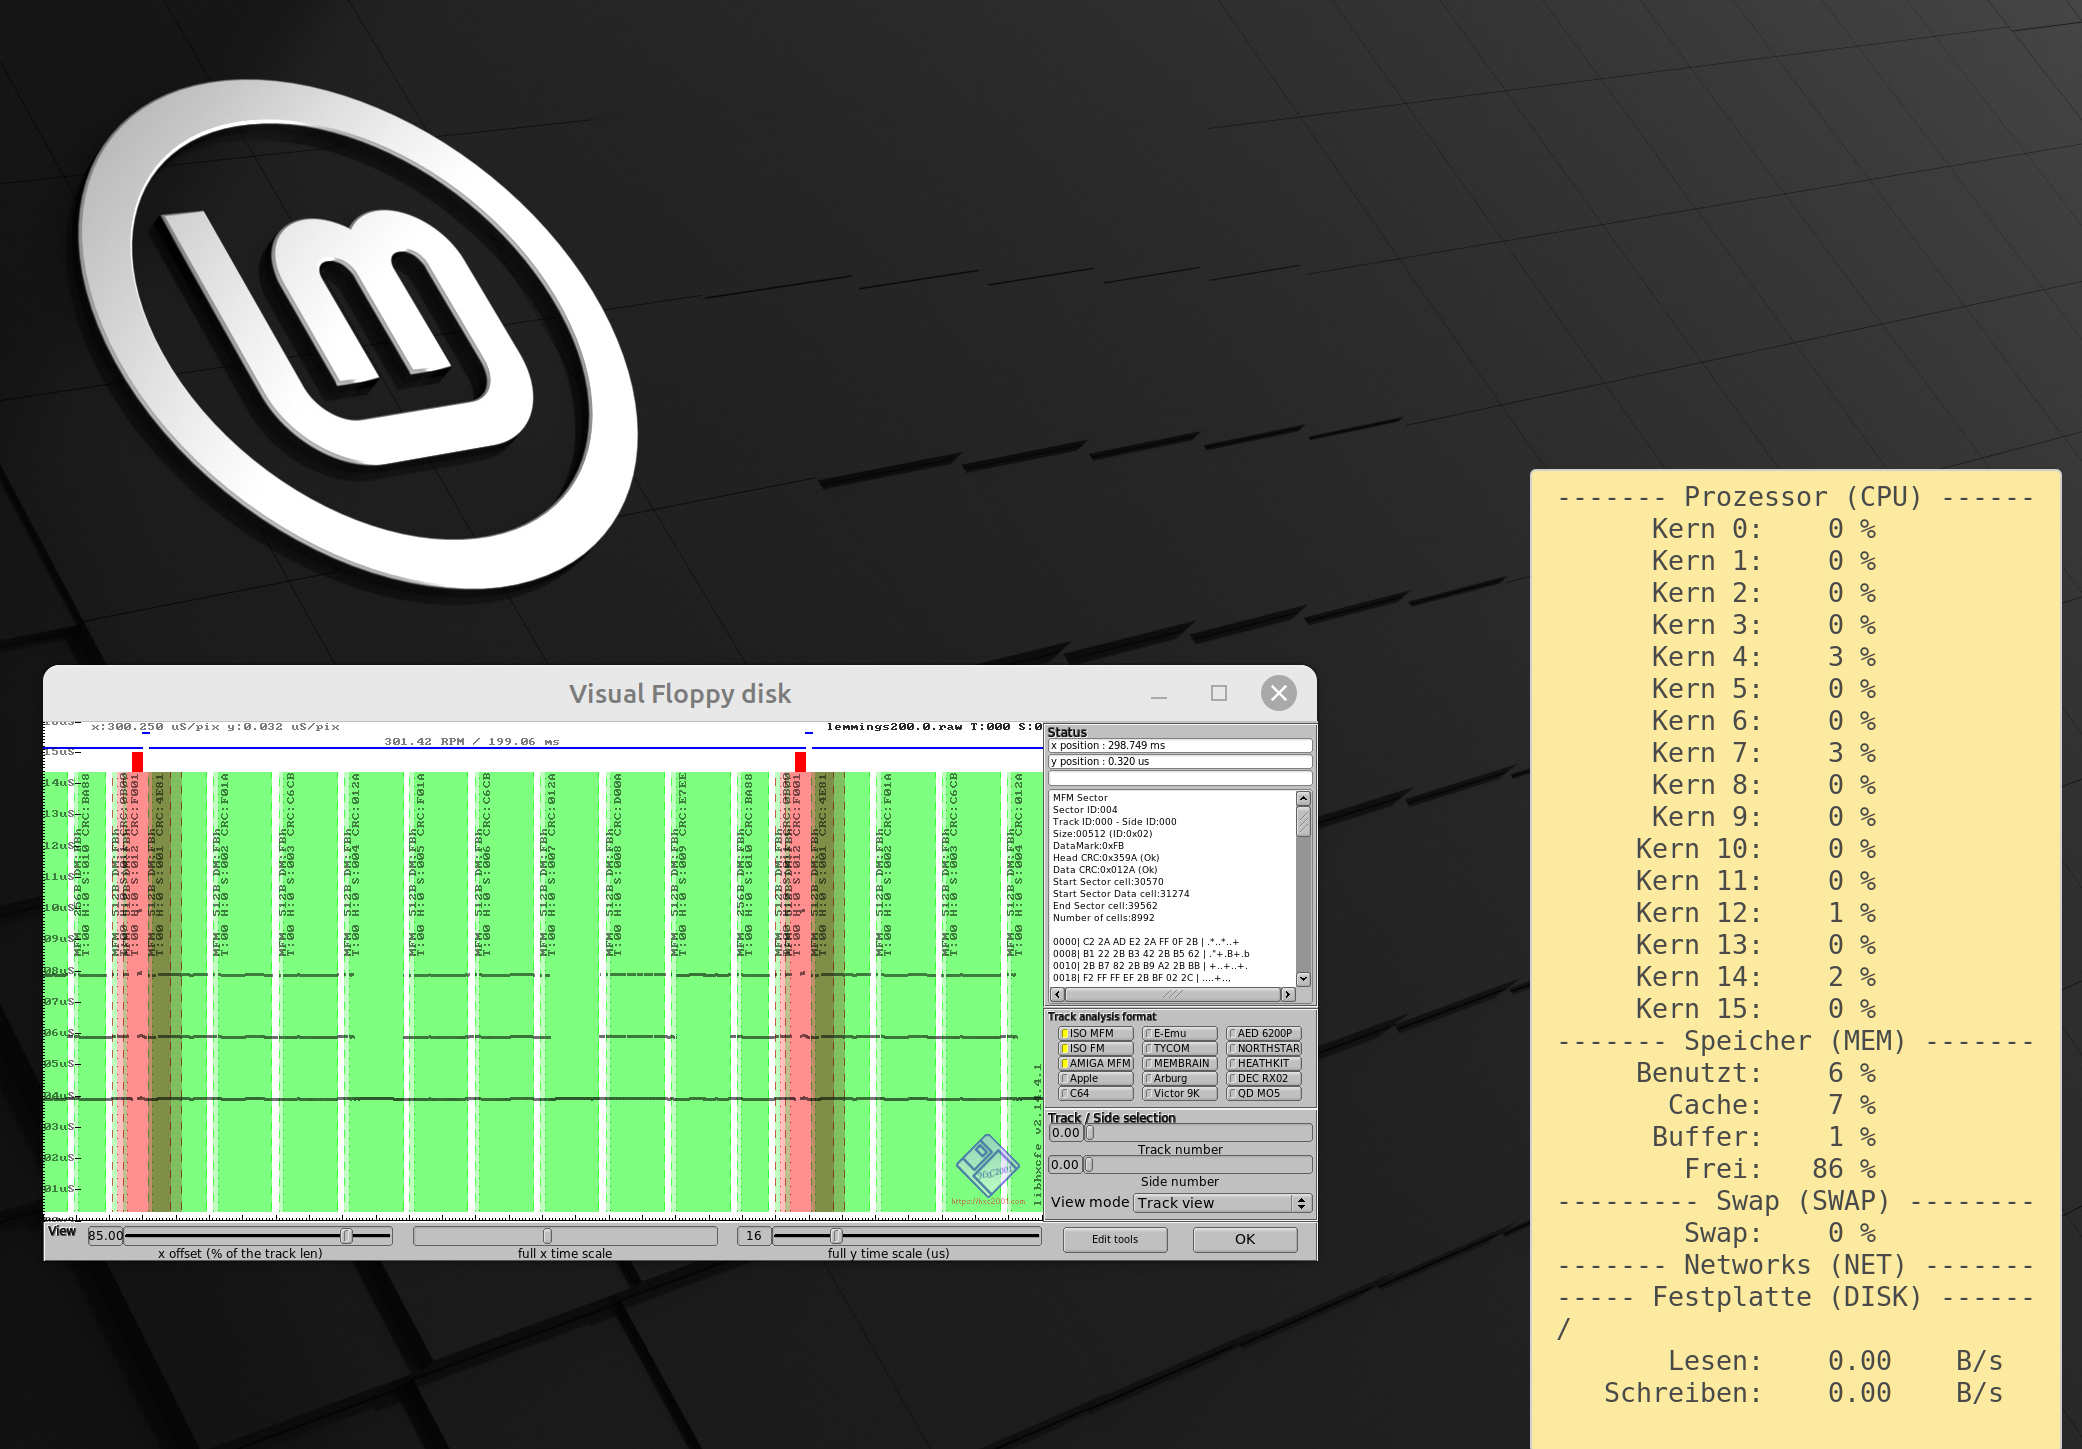Viewport: 2082px width, 1449px height.
Task: Enable C64 track analysis format
Action: 1095,1093
